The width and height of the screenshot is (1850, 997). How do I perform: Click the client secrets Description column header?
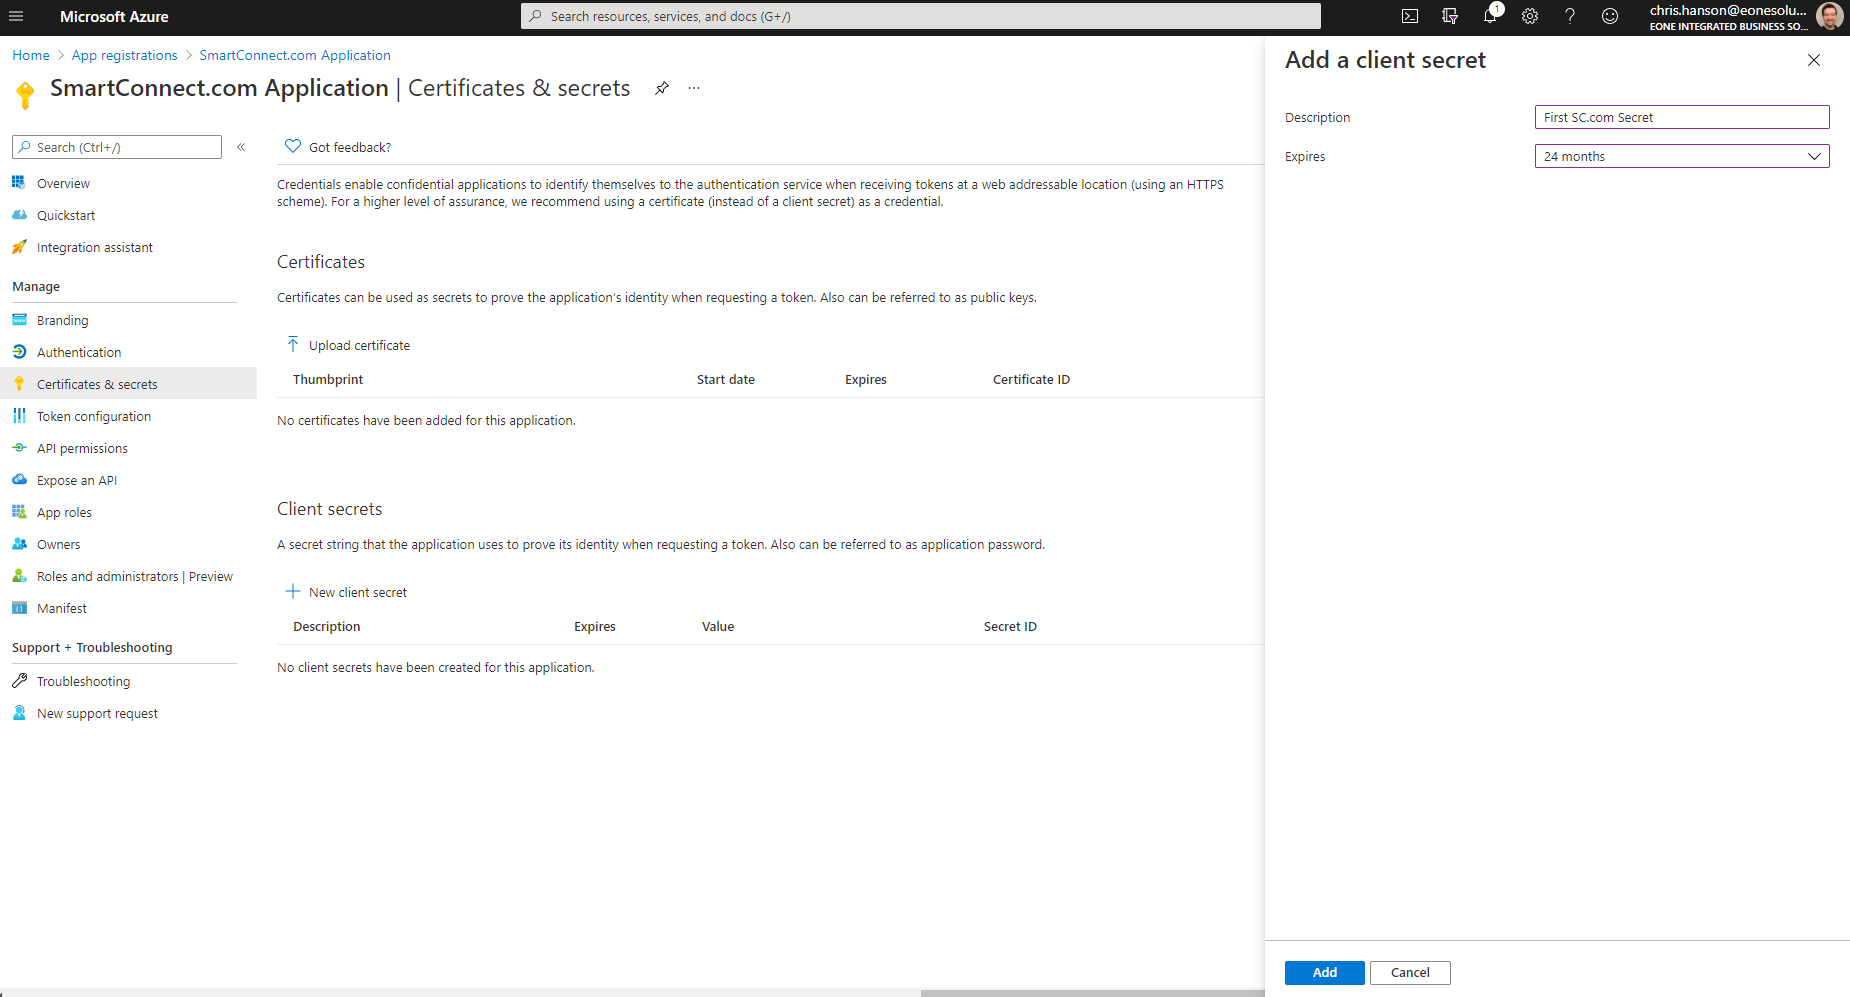[x=327, y=626]
